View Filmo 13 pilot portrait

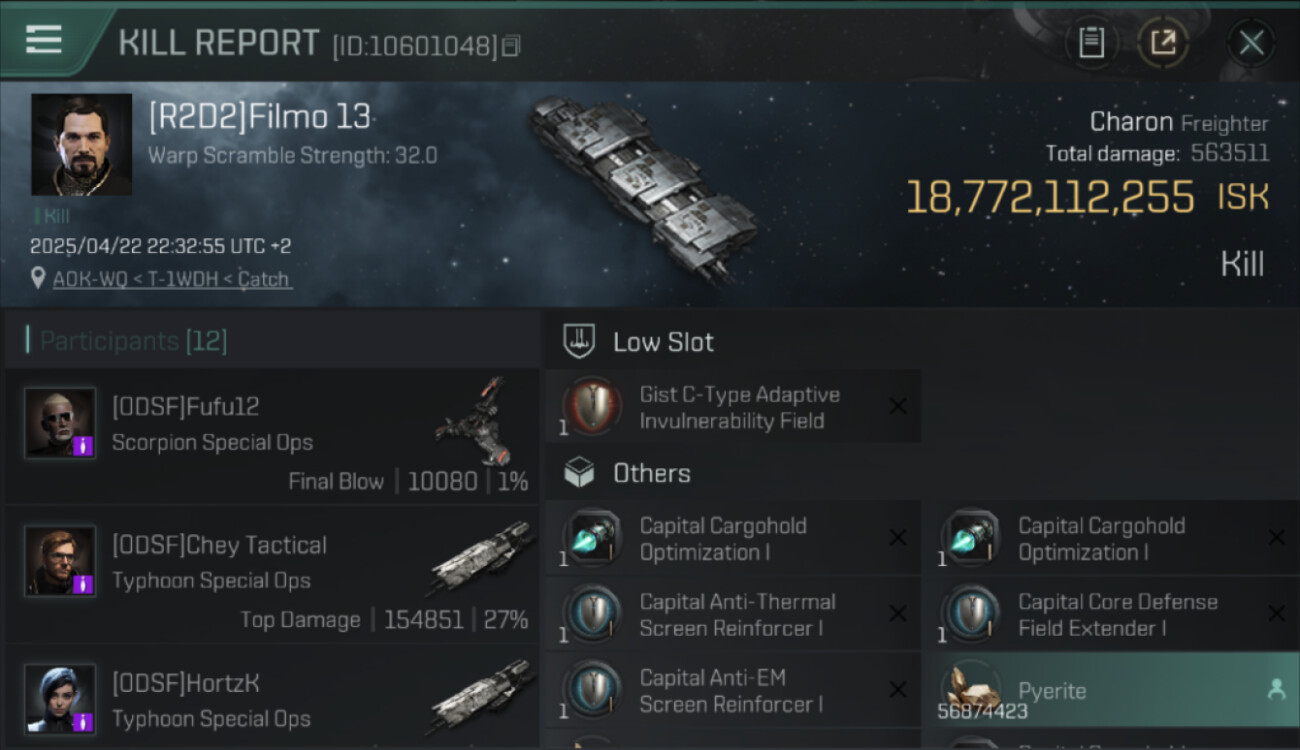tap(81, 145)
